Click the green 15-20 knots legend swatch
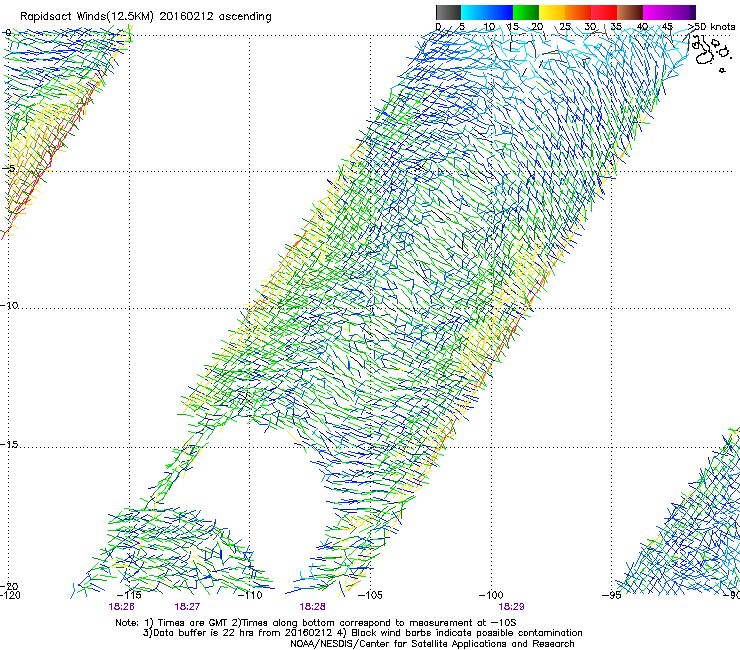The height and width of the screenshot is (650, 740). point(526,12)
